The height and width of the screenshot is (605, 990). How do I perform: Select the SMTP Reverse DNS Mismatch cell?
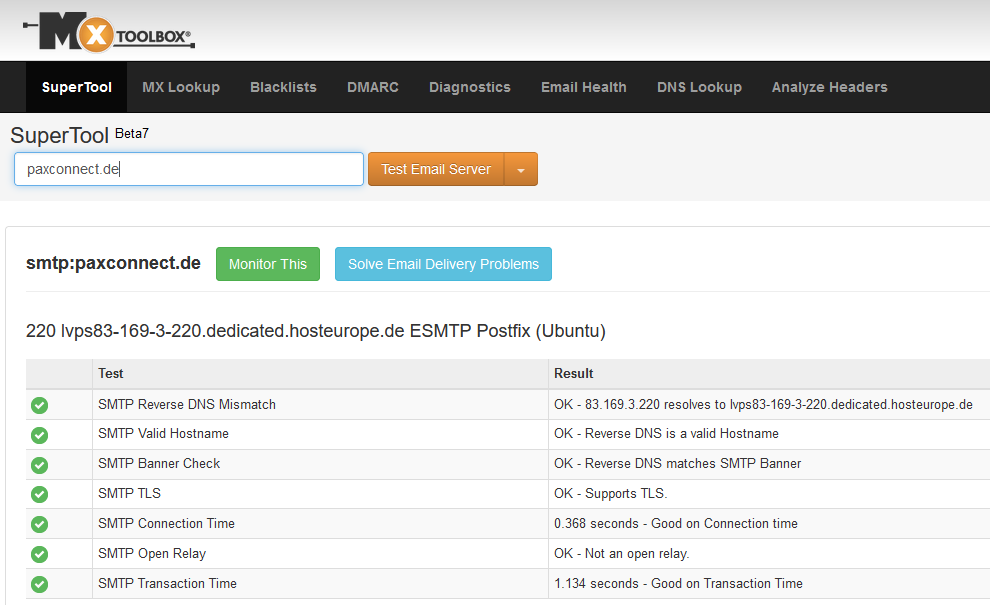pos(320,404)
